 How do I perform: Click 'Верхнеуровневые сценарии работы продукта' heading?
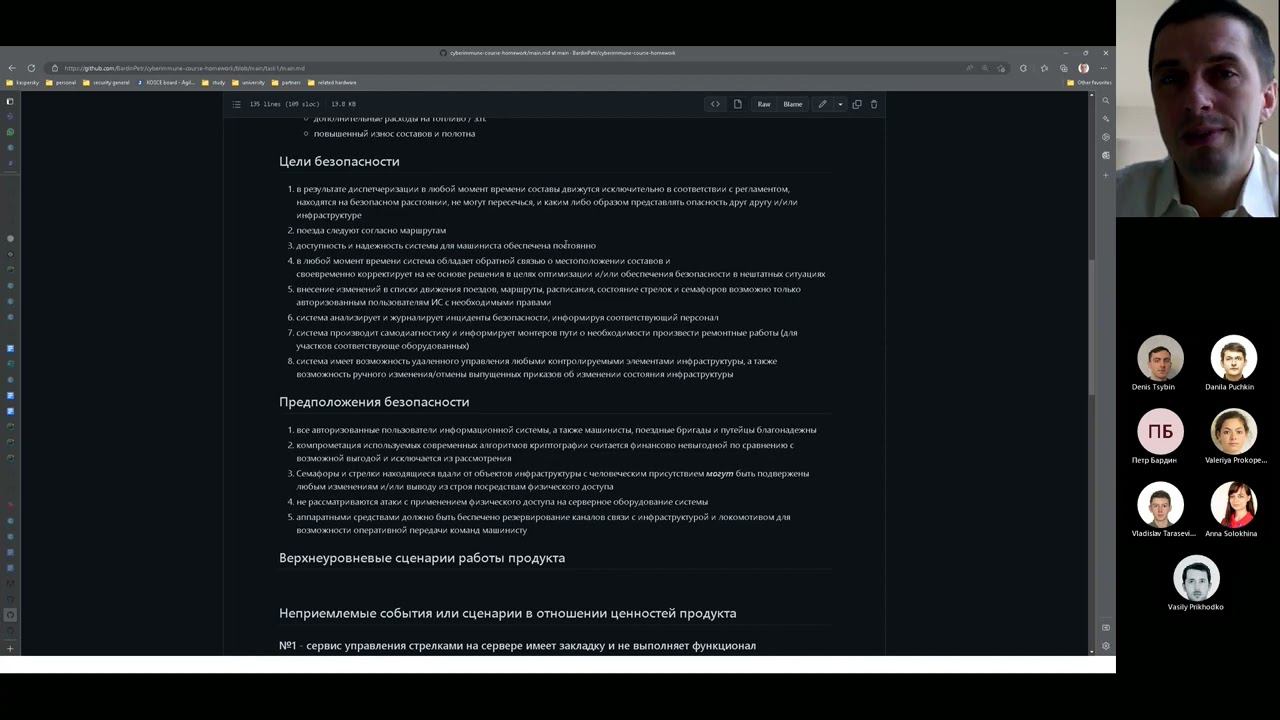click(x=422, y=558)
